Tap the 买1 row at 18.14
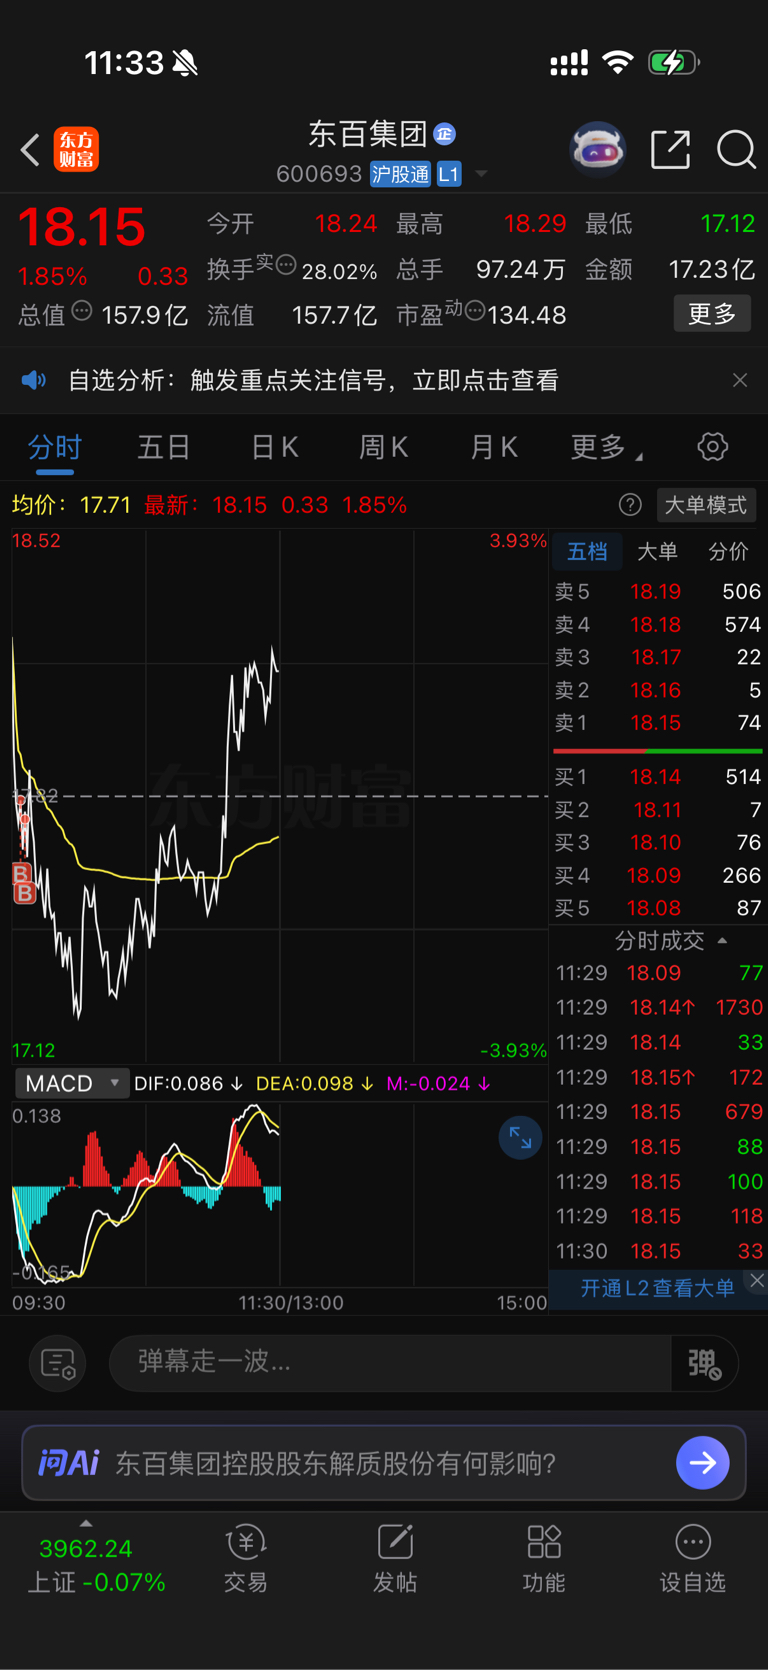Screen dimensions: 768x1670 [x=658, y=777]
